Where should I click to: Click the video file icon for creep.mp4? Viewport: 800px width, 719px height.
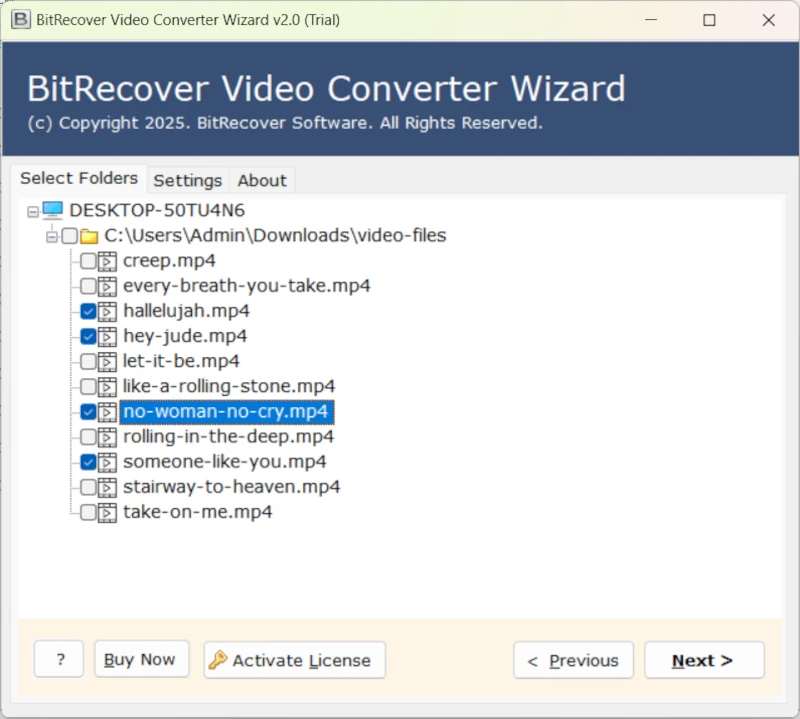pos(107,261)
